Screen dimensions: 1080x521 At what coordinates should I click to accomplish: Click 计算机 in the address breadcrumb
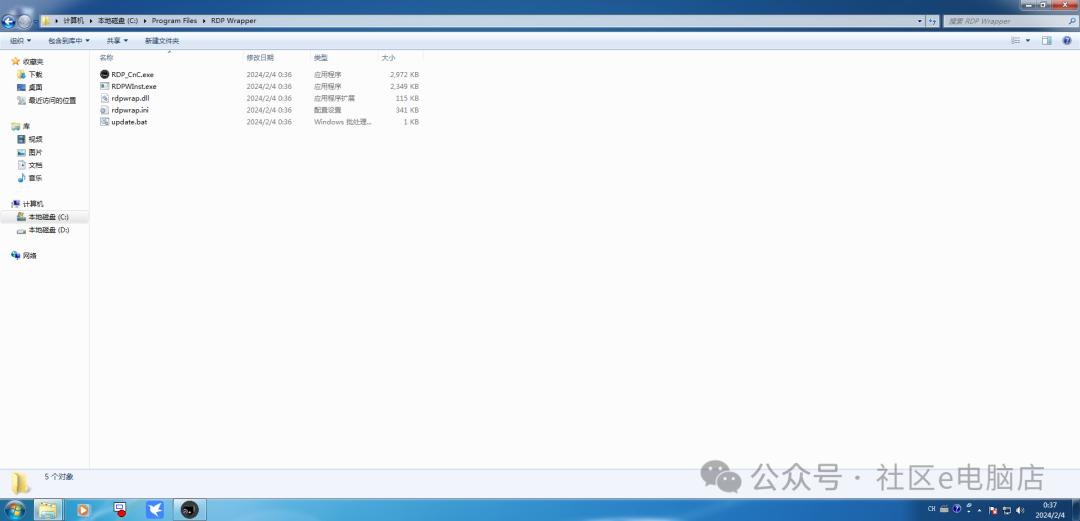(73, 21)
